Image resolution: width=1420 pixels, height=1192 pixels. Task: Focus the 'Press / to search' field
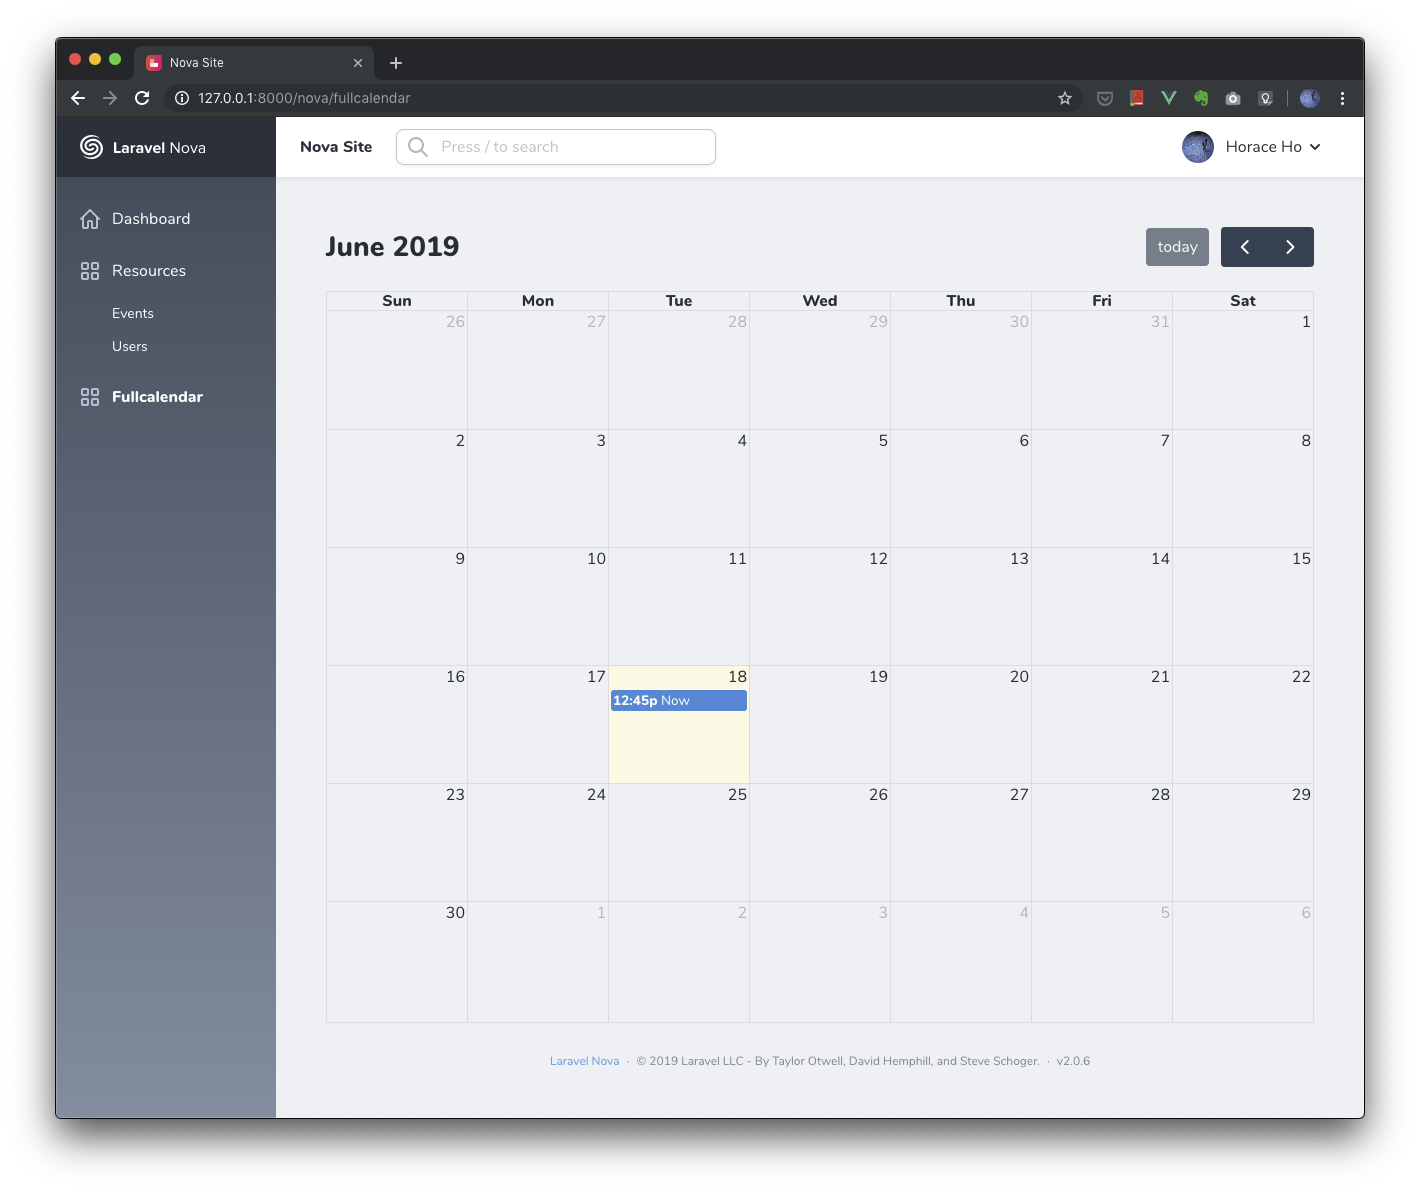point(556,147)
